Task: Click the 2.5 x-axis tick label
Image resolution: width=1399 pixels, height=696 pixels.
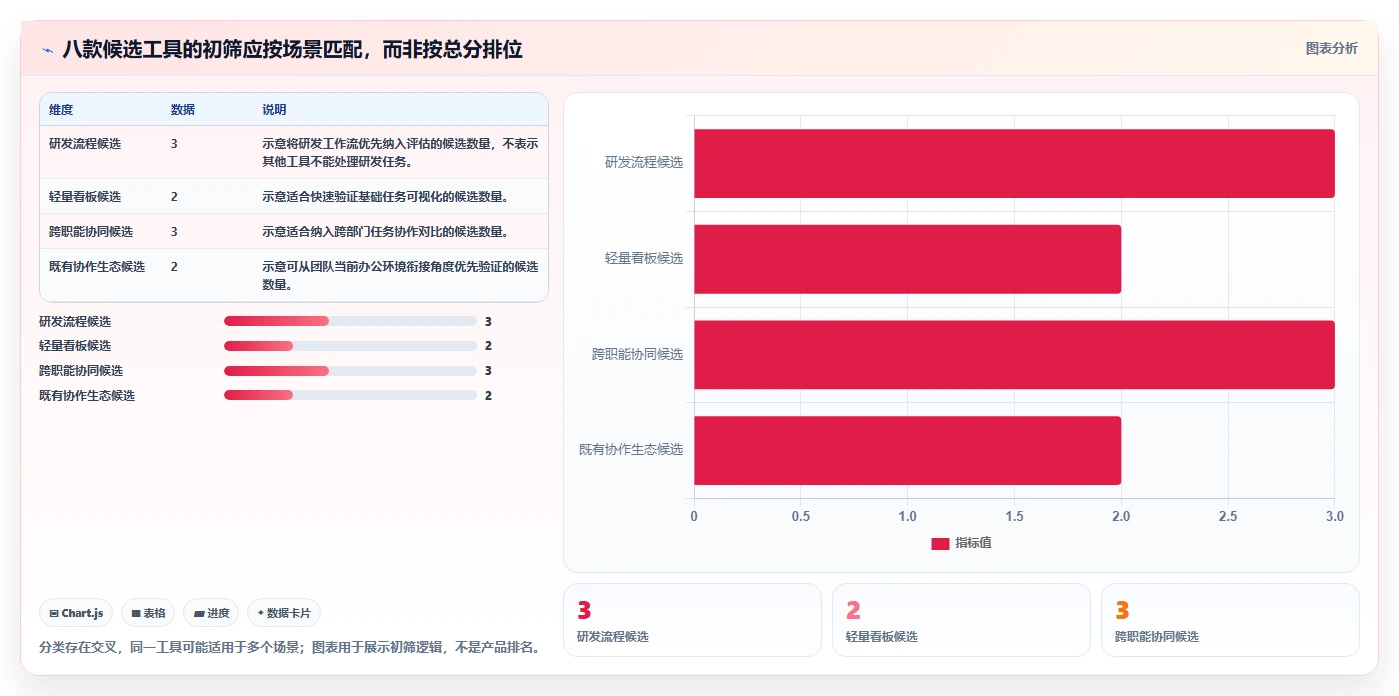Action: point(1228,517)
